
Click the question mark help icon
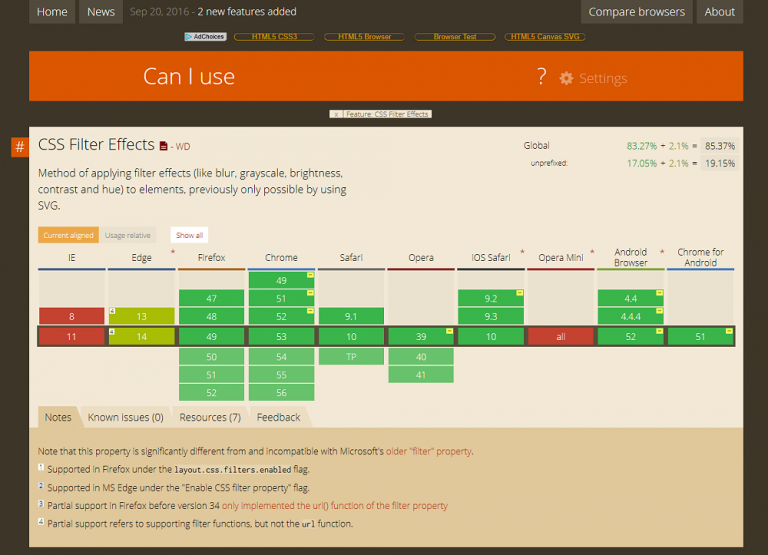[541, 77]
